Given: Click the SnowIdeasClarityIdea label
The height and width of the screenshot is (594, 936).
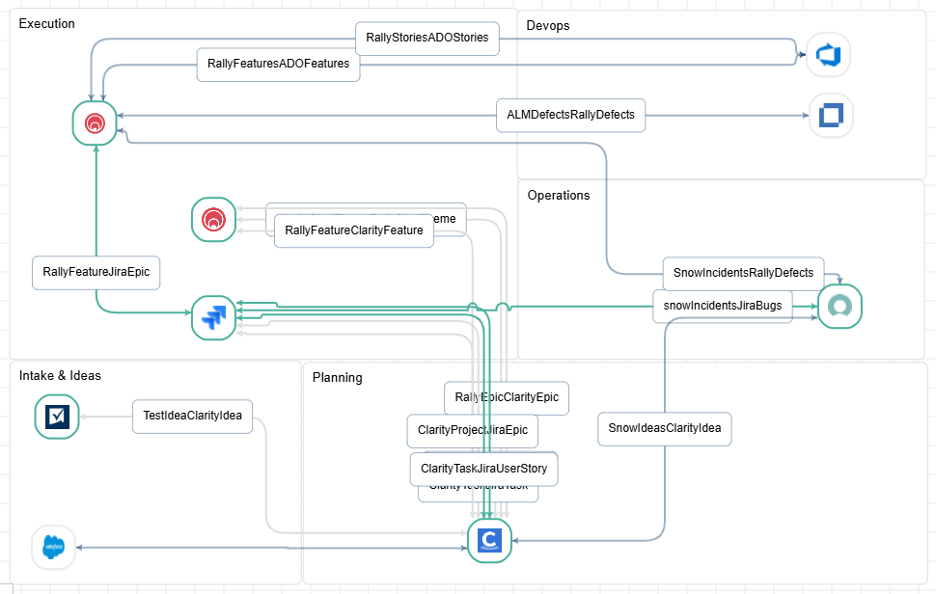Looking at the screenshot, I should pyautogui.click(x=665, y=429).
